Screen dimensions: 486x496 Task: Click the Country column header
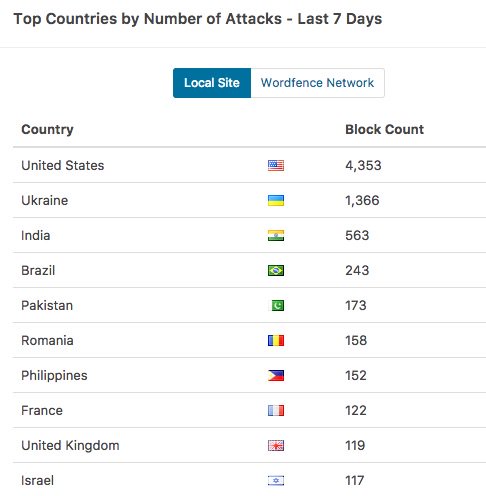coord(47,129)
